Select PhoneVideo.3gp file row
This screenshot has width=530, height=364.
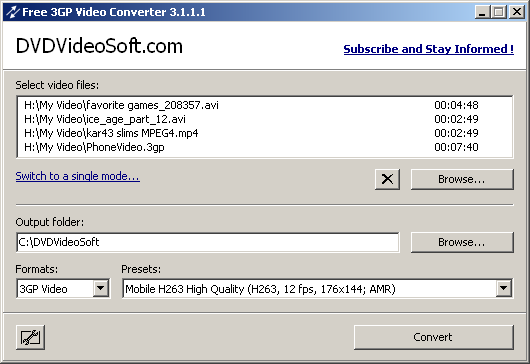(265, 147)
